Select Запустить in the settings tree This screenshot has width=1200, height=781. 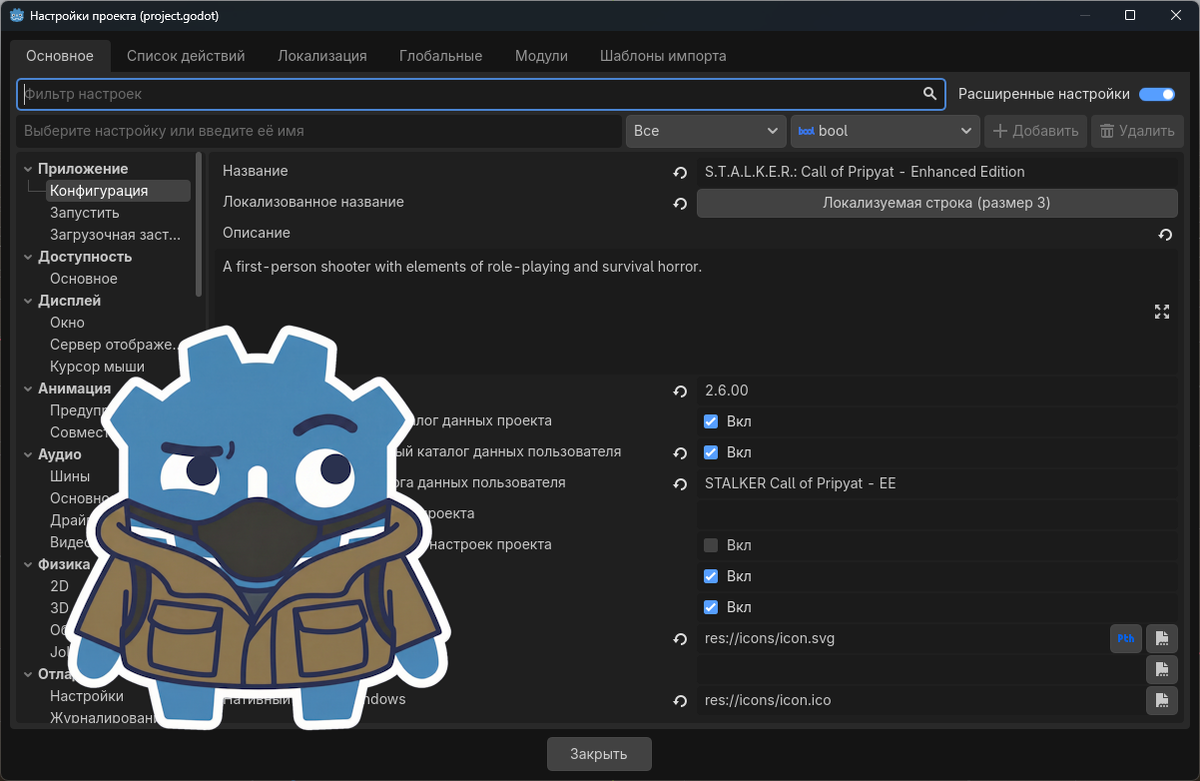pyautogui.click(x=85, y=213)
